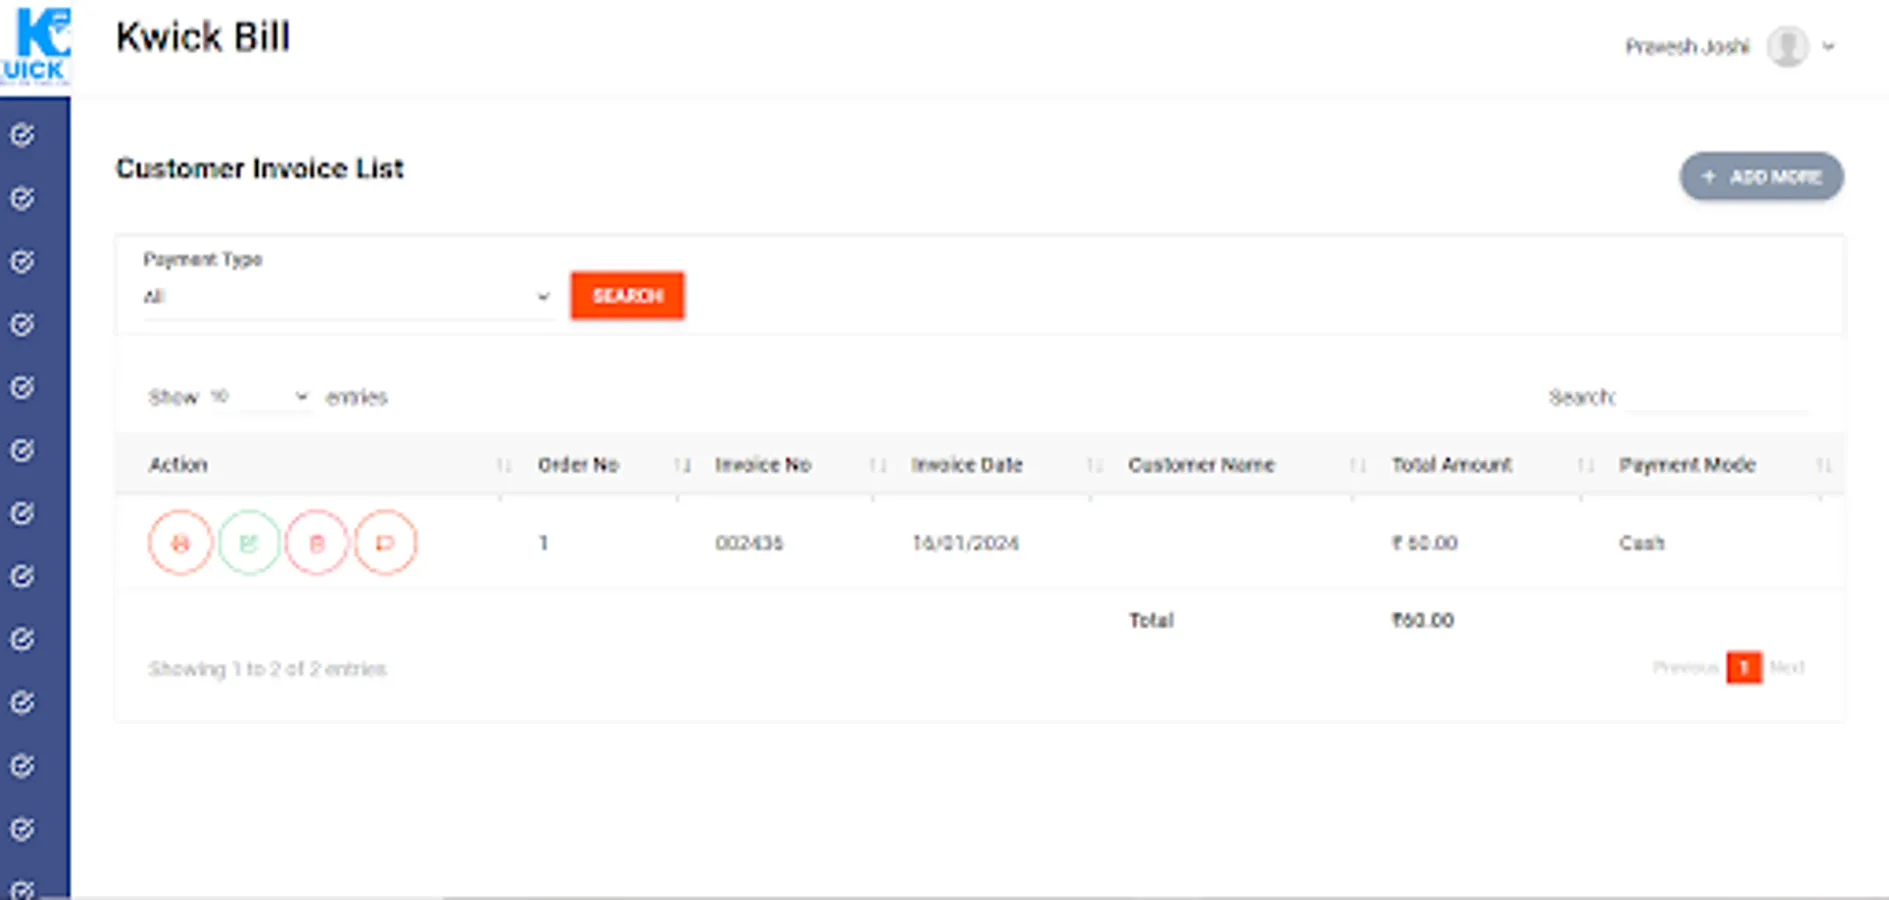The height and width of the screenshot is (900, 1889).
Task: Click the table Search input field
Action: 1717,397
